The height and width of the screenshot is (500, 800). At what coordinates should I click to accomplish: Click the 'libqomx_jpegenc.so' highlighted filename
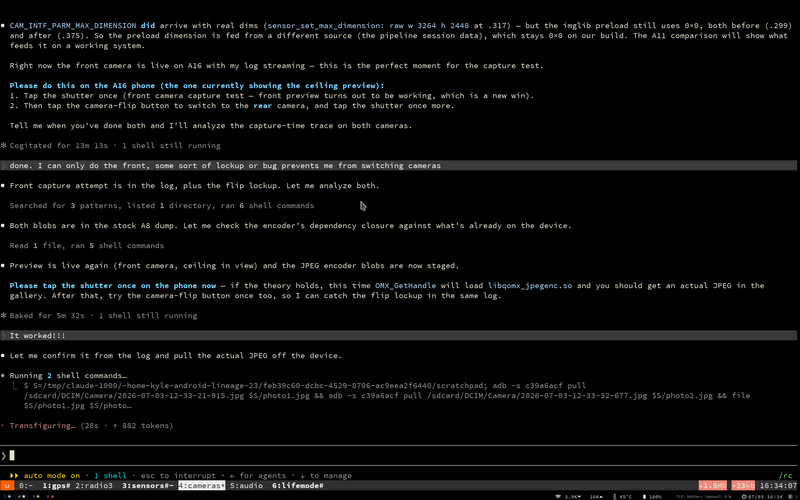pyautogui.click(x=530, y=286)
